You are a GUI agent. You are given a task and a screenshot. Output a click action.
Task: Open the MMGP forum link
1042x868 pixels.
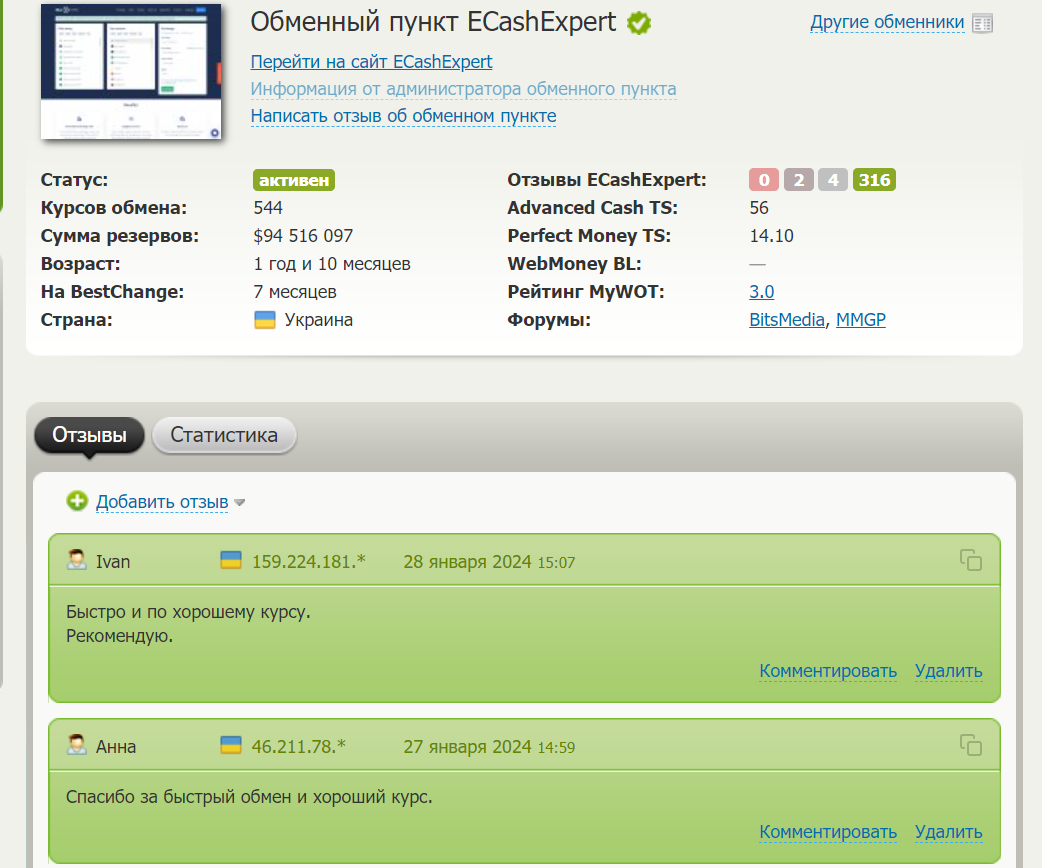pyautogui.click(x=861, y=320)
